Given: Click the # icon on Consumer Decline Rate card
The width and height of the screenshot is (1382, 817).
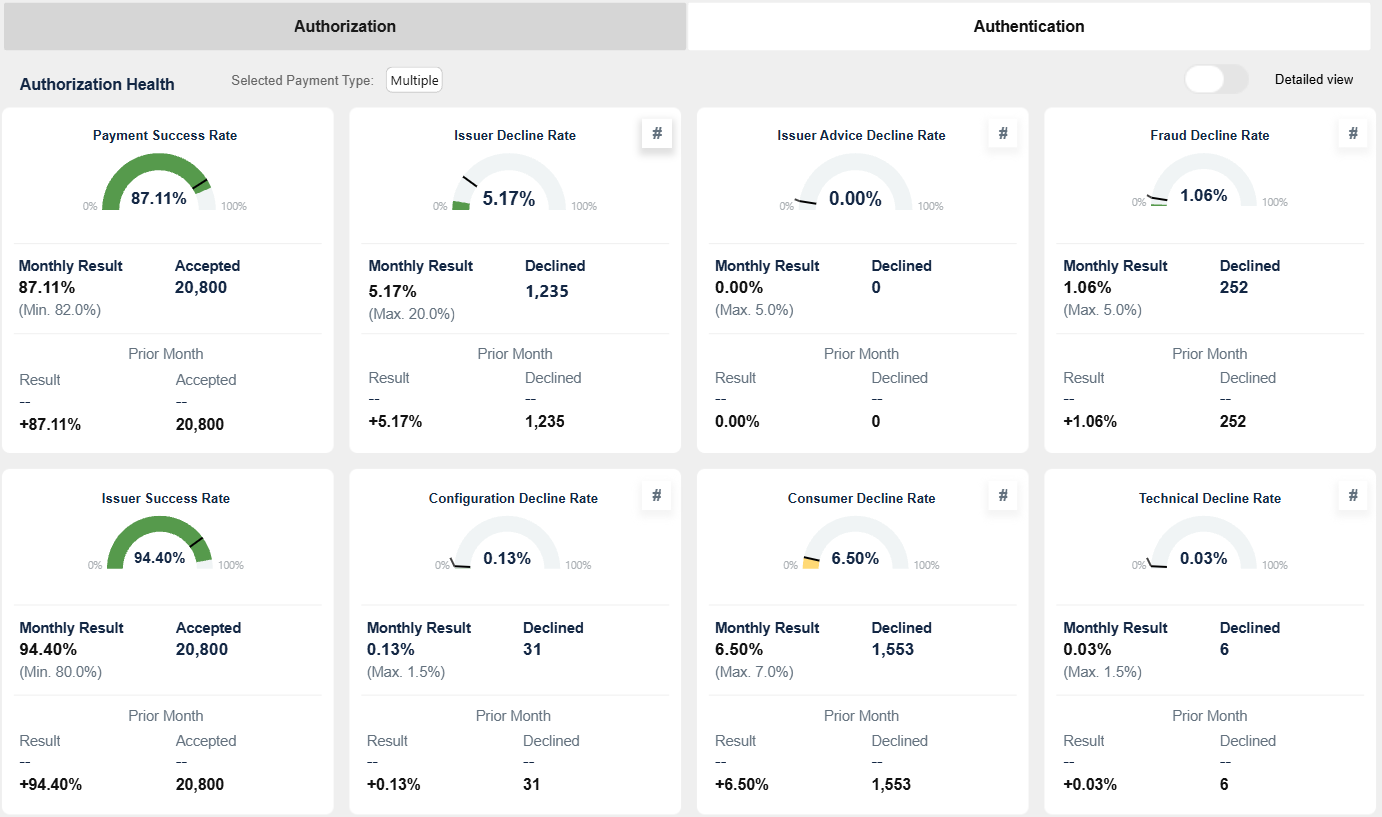Looking at the screenshot, I should point(1003,495).
